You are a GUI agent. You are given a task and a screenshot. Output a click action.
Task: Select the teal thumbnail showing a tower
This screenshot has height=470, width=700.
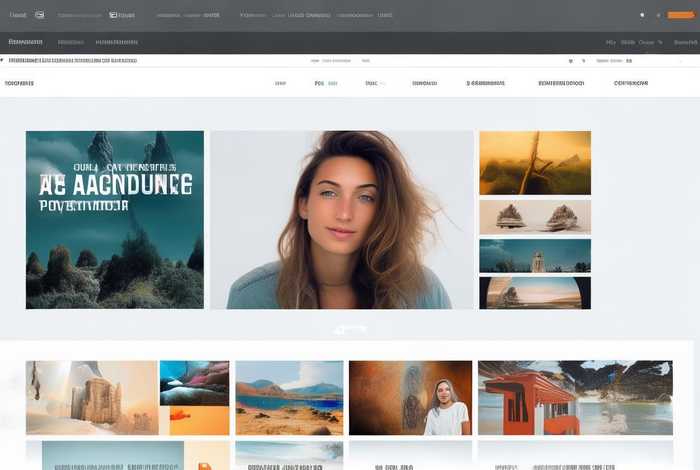tap(535, 256)
